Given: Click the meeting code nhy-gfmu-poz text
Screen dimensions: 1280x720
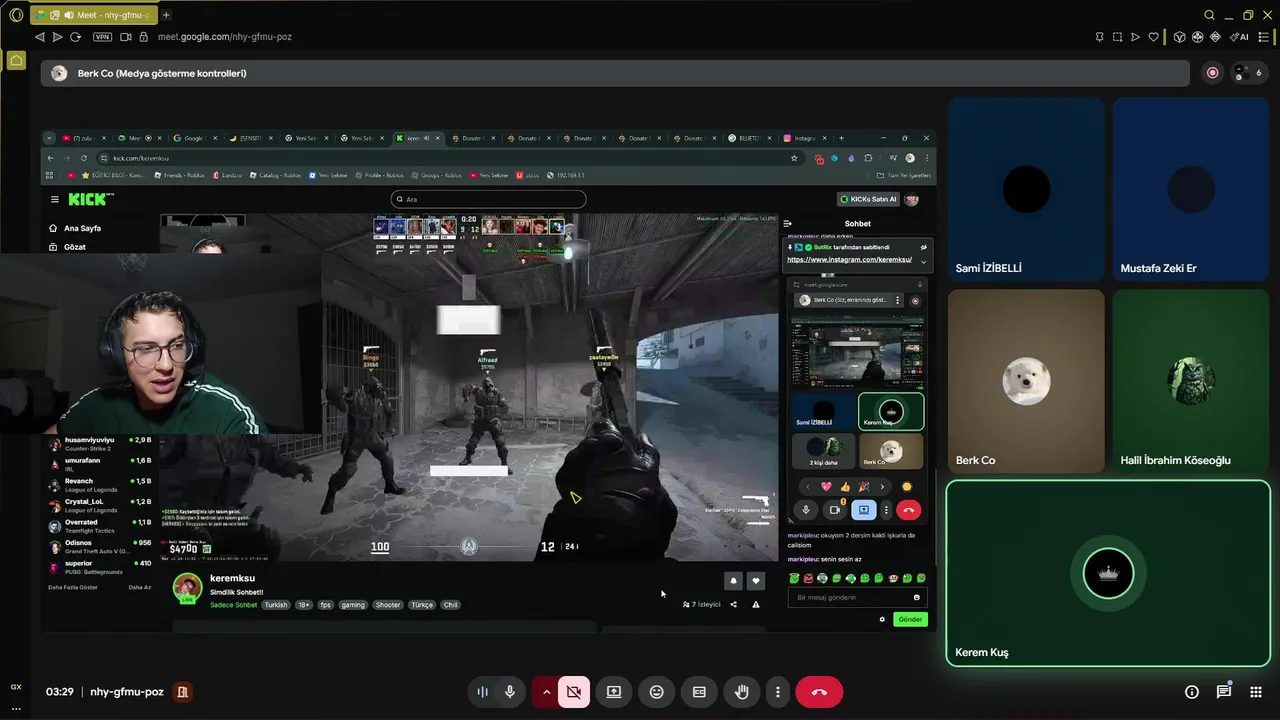Looking at the screenshot, I should [x=127, y=692].
